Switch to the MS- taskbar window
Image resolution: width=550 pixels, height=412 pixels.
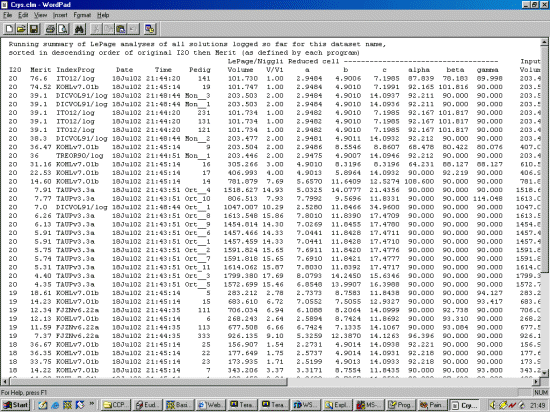[x=369, y=405]
